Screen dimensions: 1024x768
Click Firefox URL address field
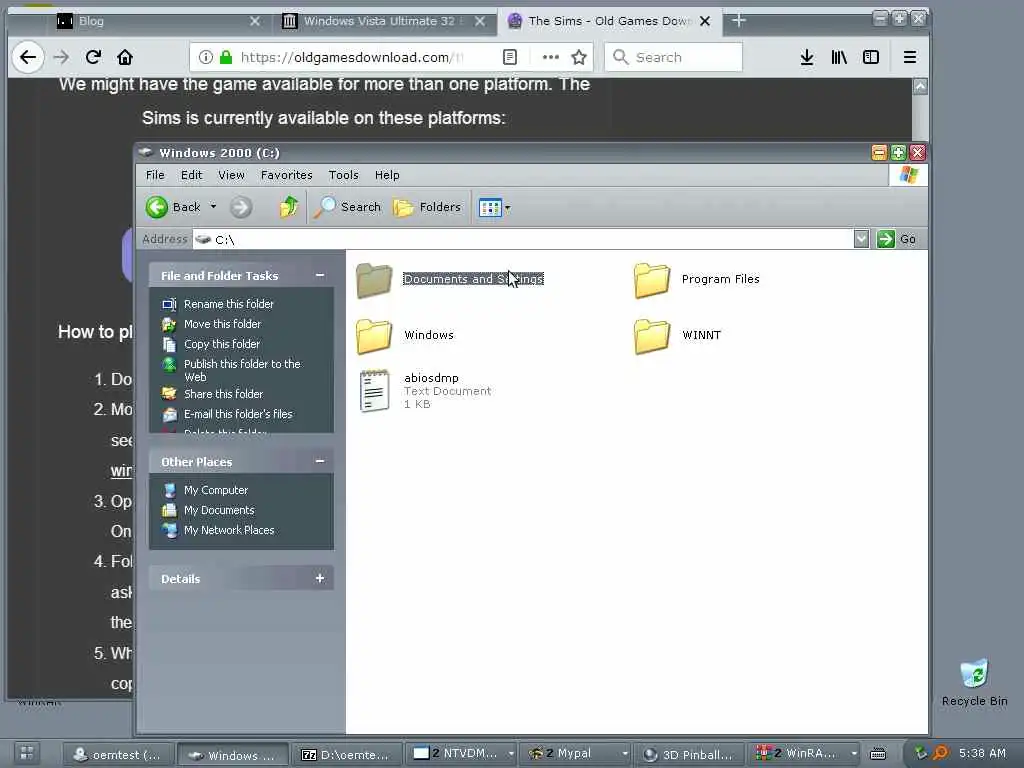coord(352,57)
